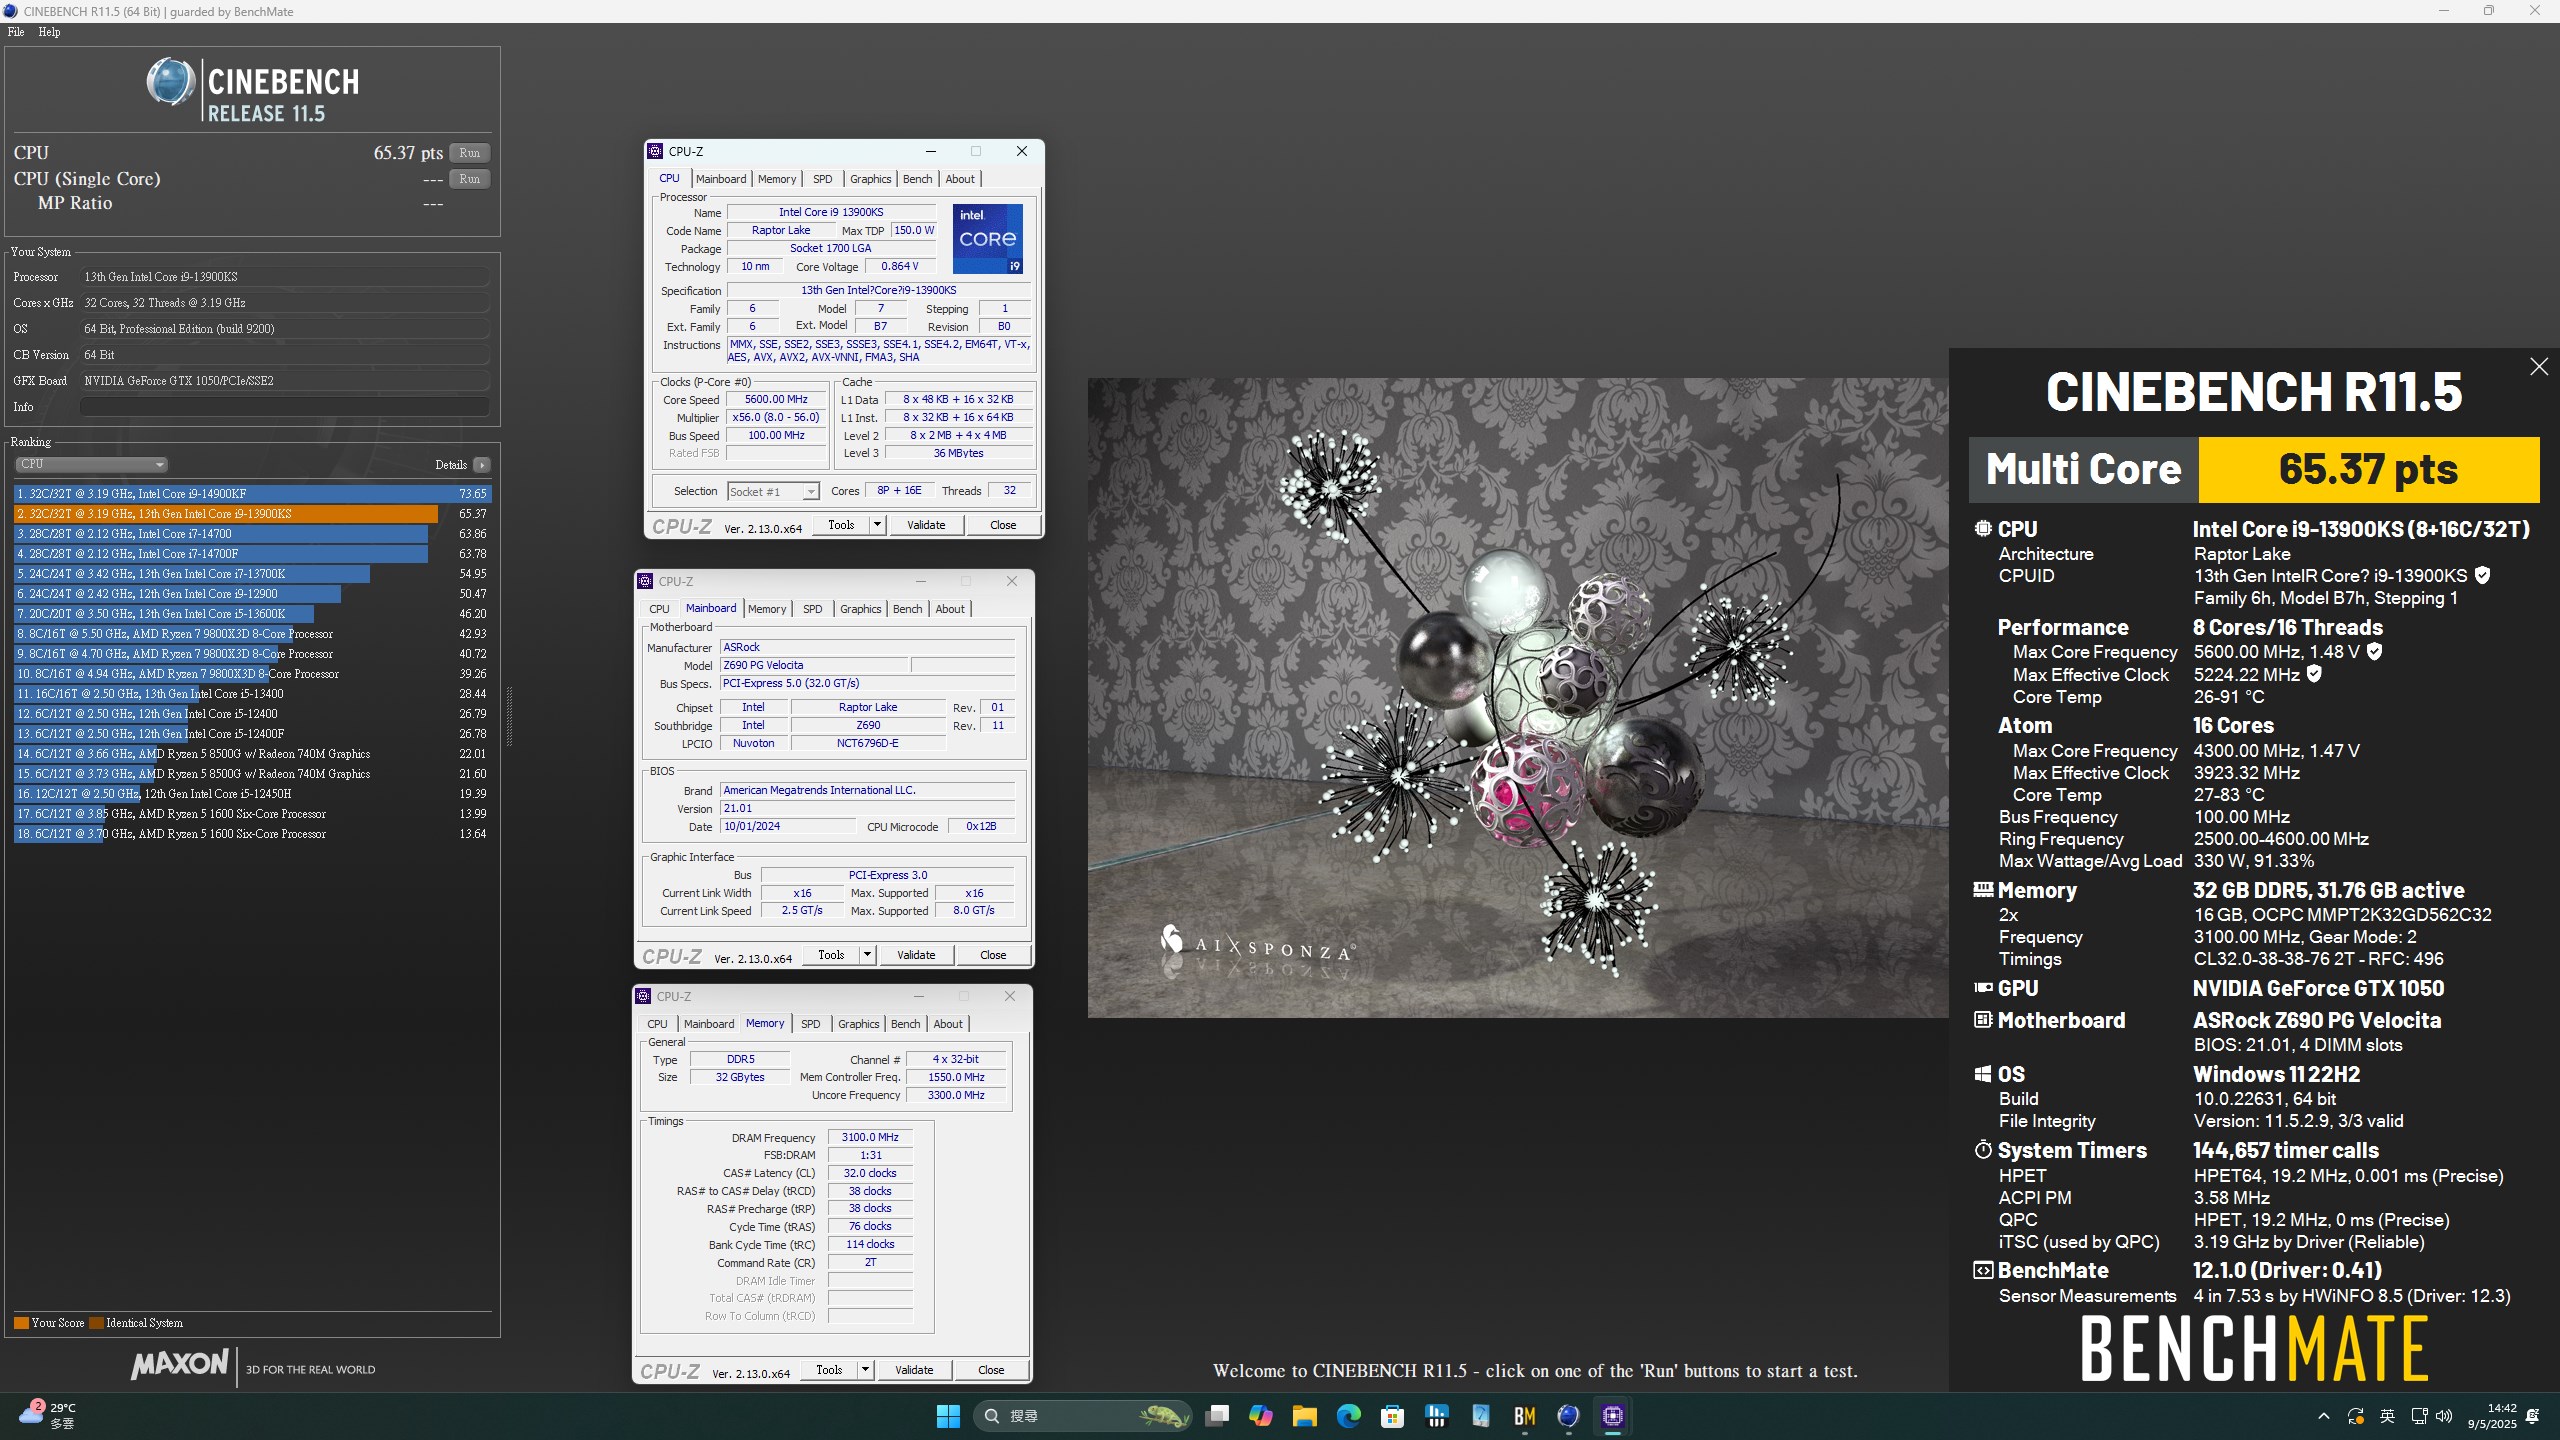Close the BenchMate result panel with X
The height and width of the screenshot is (1440, 2560).
pos(2539,367)
